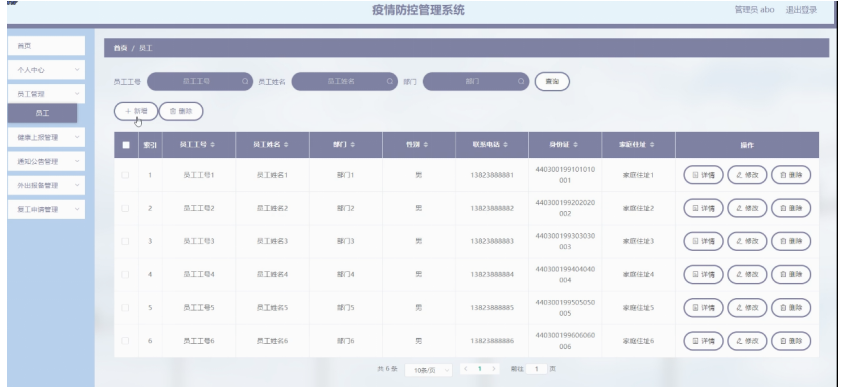Click phone number 13823888883 cell
The image size is (849, 389).
tap(492, 241)
